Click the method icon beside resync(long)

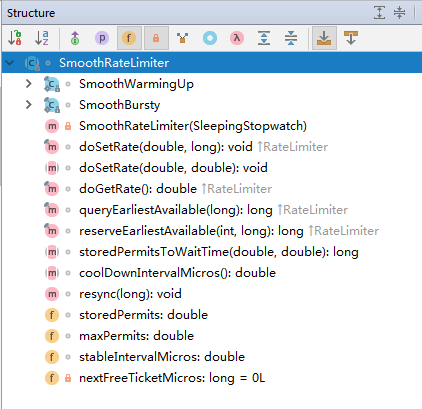tap(52, 294)
